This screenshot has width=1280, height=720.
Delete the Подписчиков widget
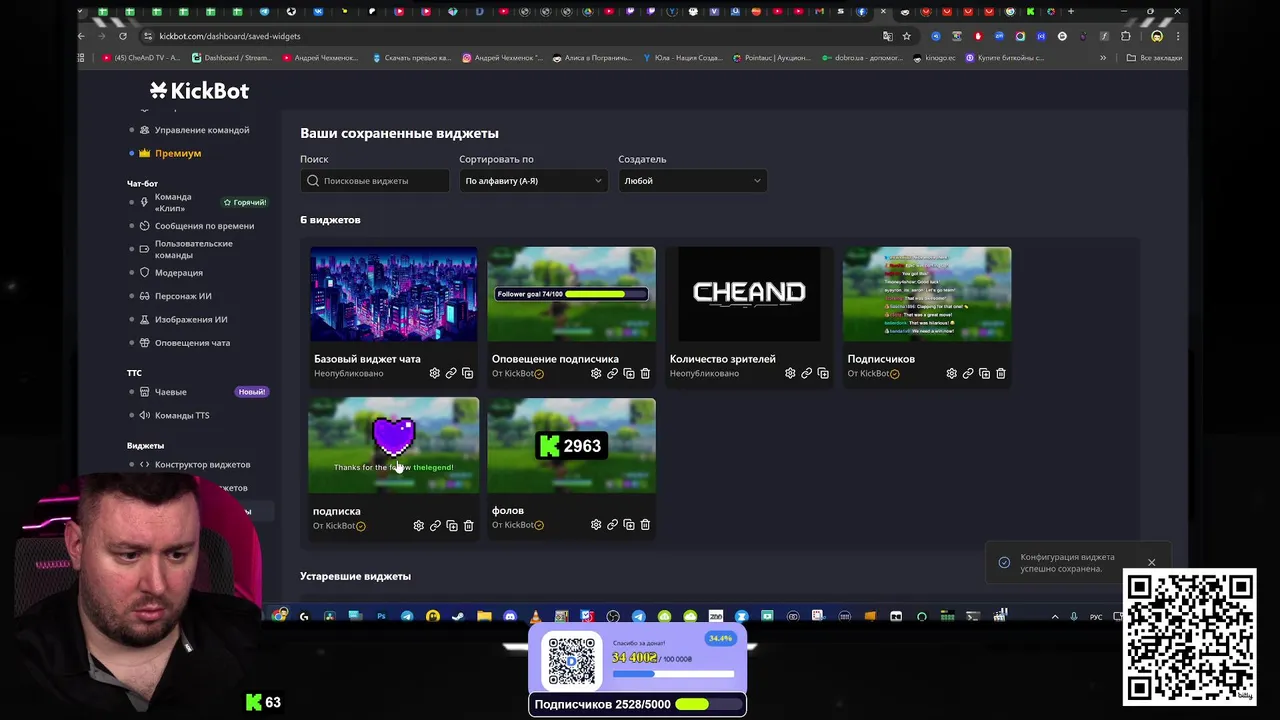1001,373
